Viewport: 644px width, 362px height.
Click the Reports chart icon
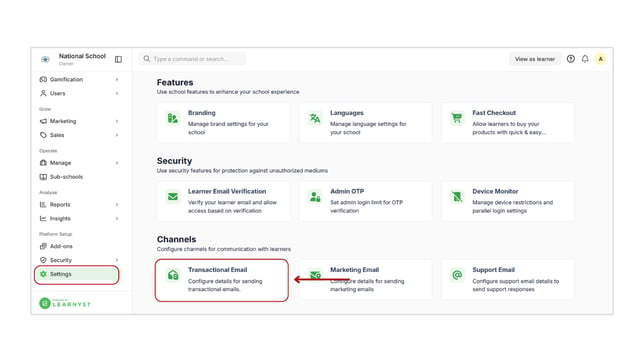coord(43,205)
